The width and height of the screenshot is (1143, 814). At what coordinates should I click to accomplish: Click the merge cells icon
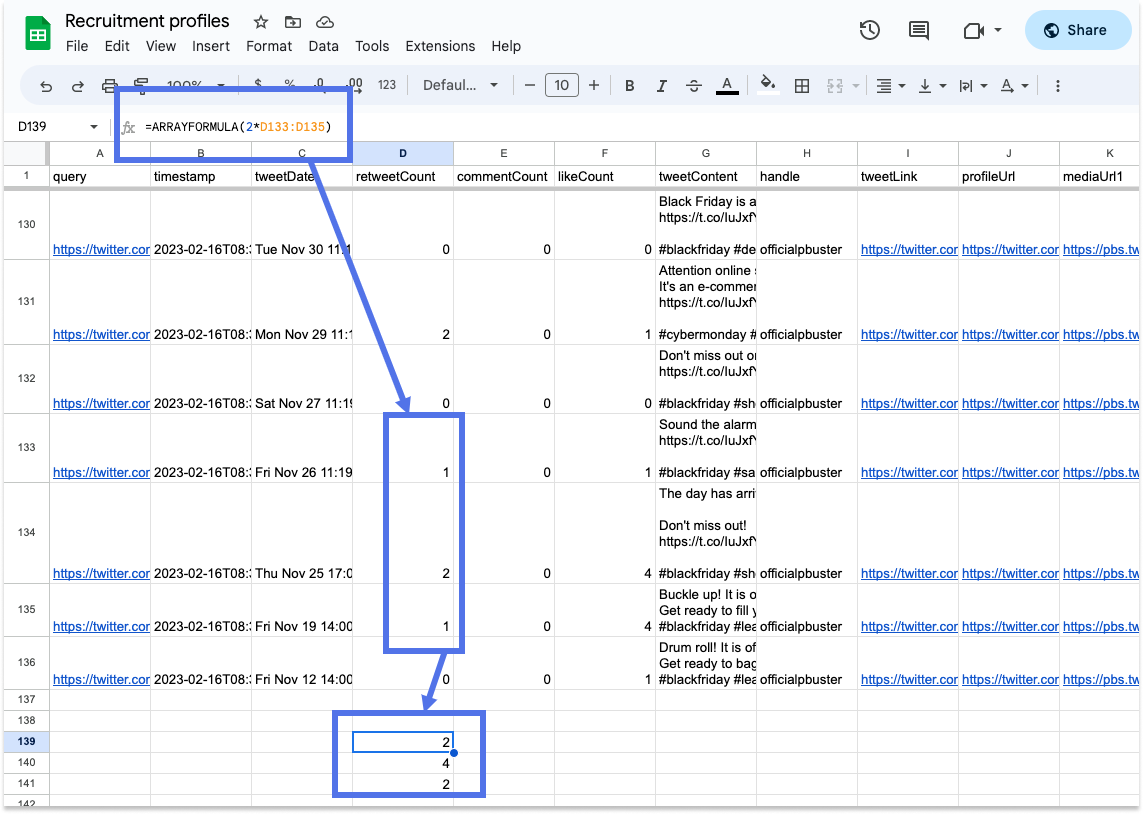pos(835,86)
